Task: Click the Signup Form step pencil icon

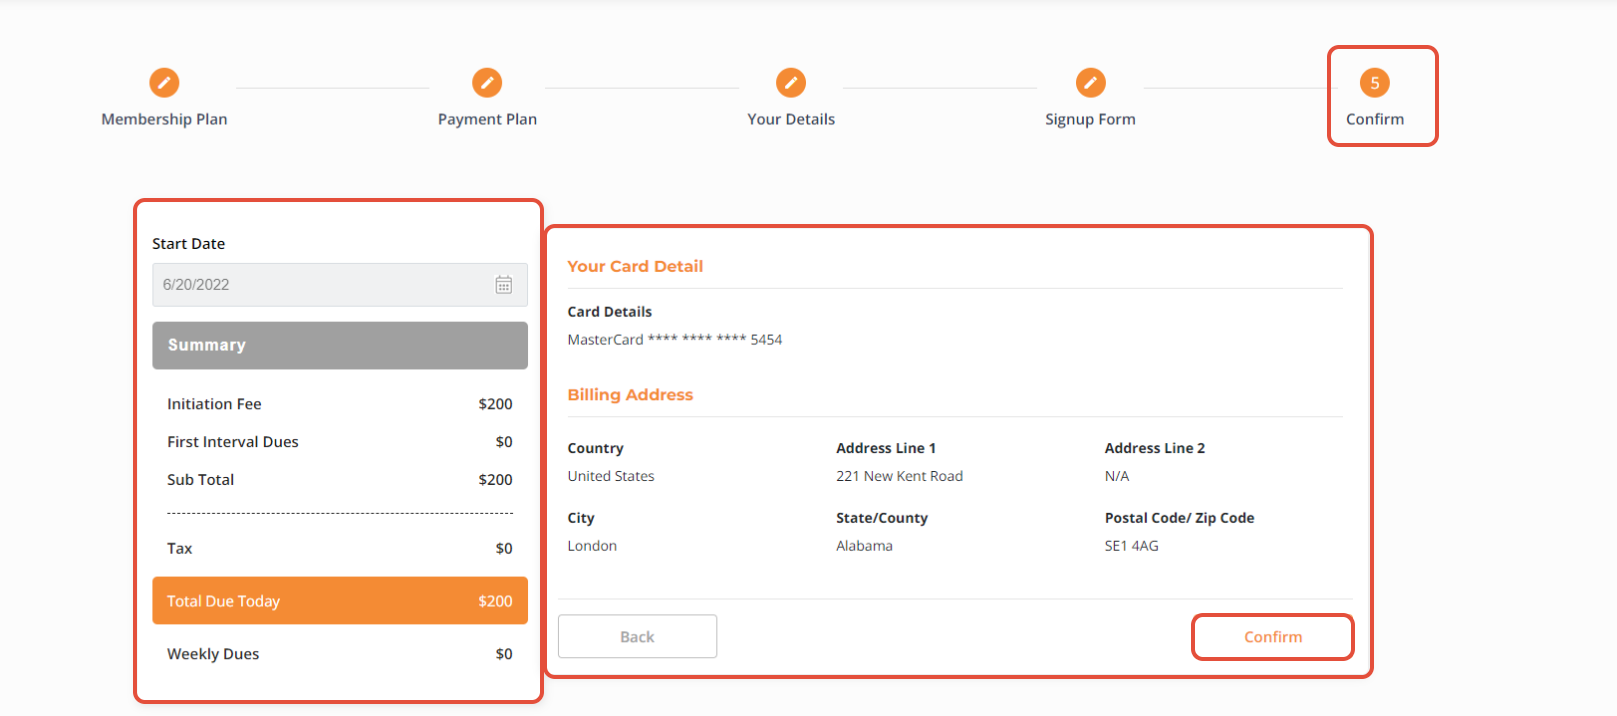Action: coord(1090,83)
